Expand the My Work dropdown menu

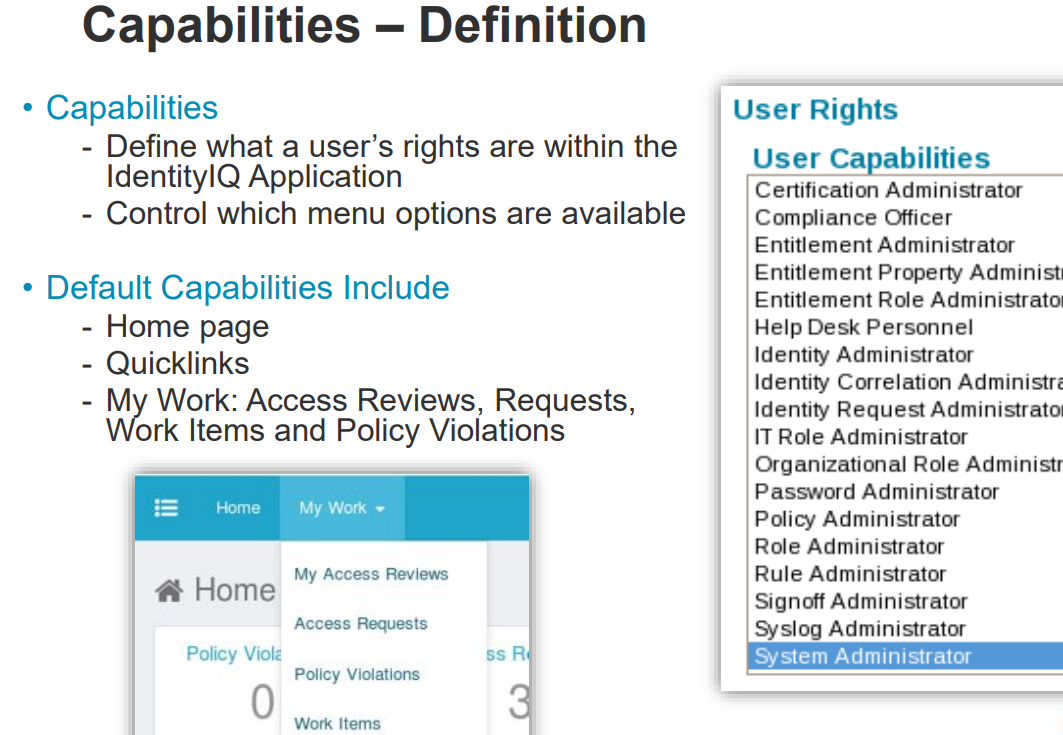coord(342,508)
